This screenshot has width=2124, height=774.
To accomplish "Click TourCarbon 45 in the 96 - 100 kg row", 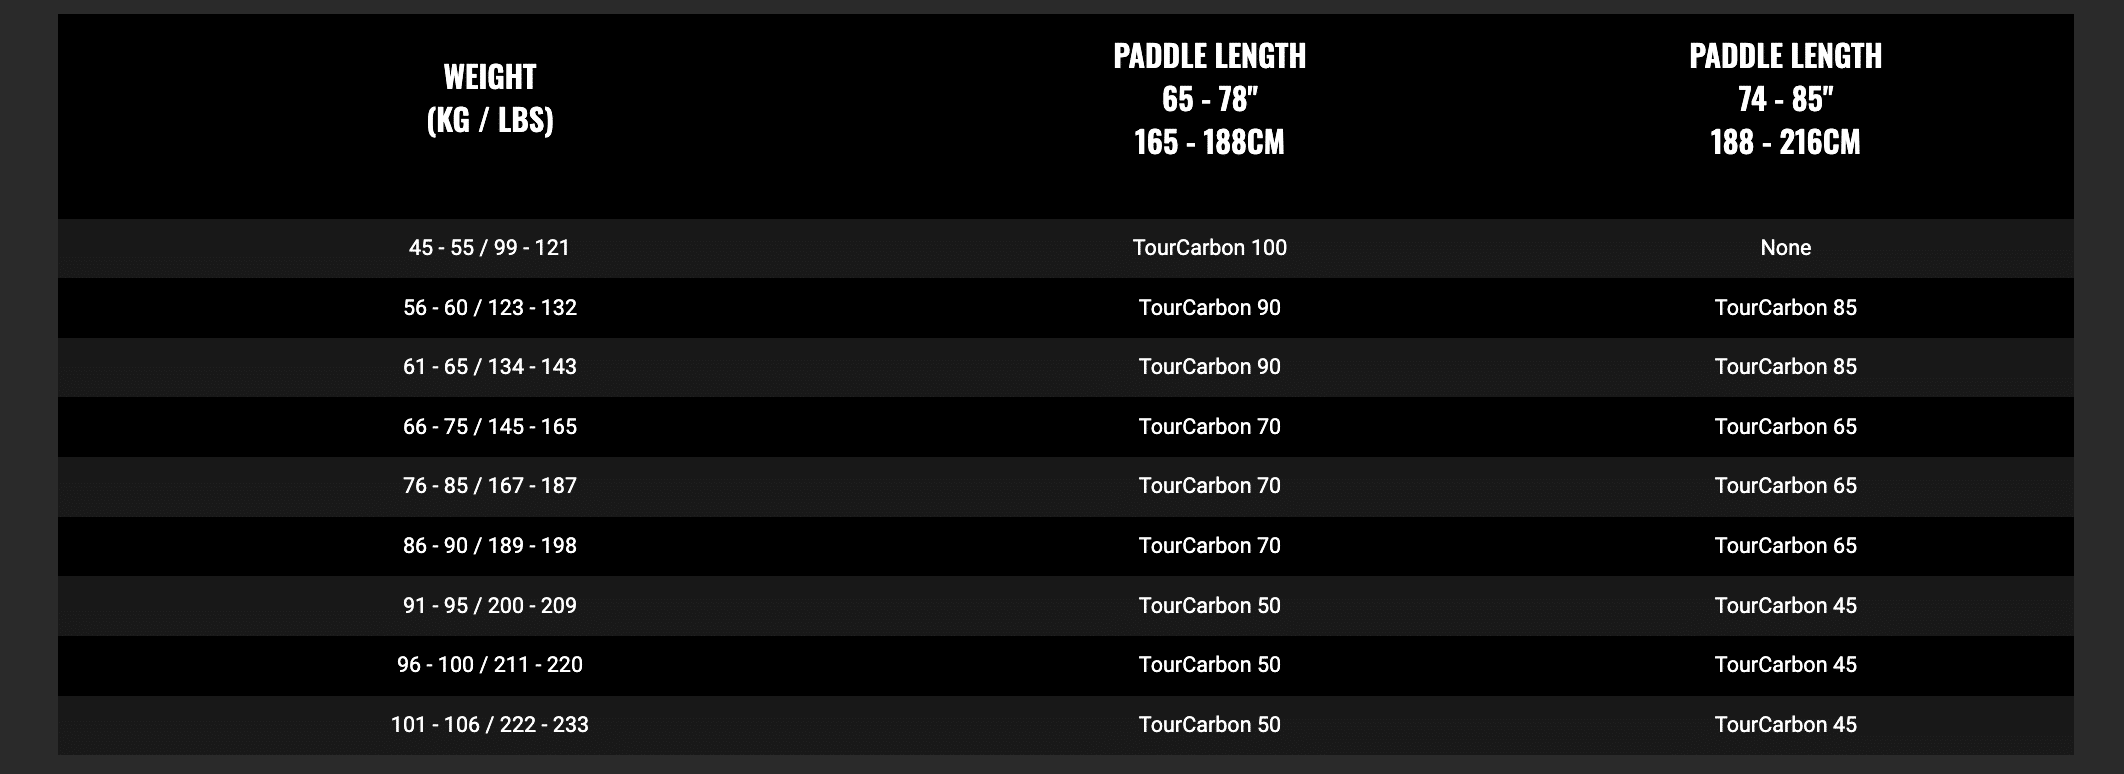I will pyautogui.click(x=1785, y=664).
